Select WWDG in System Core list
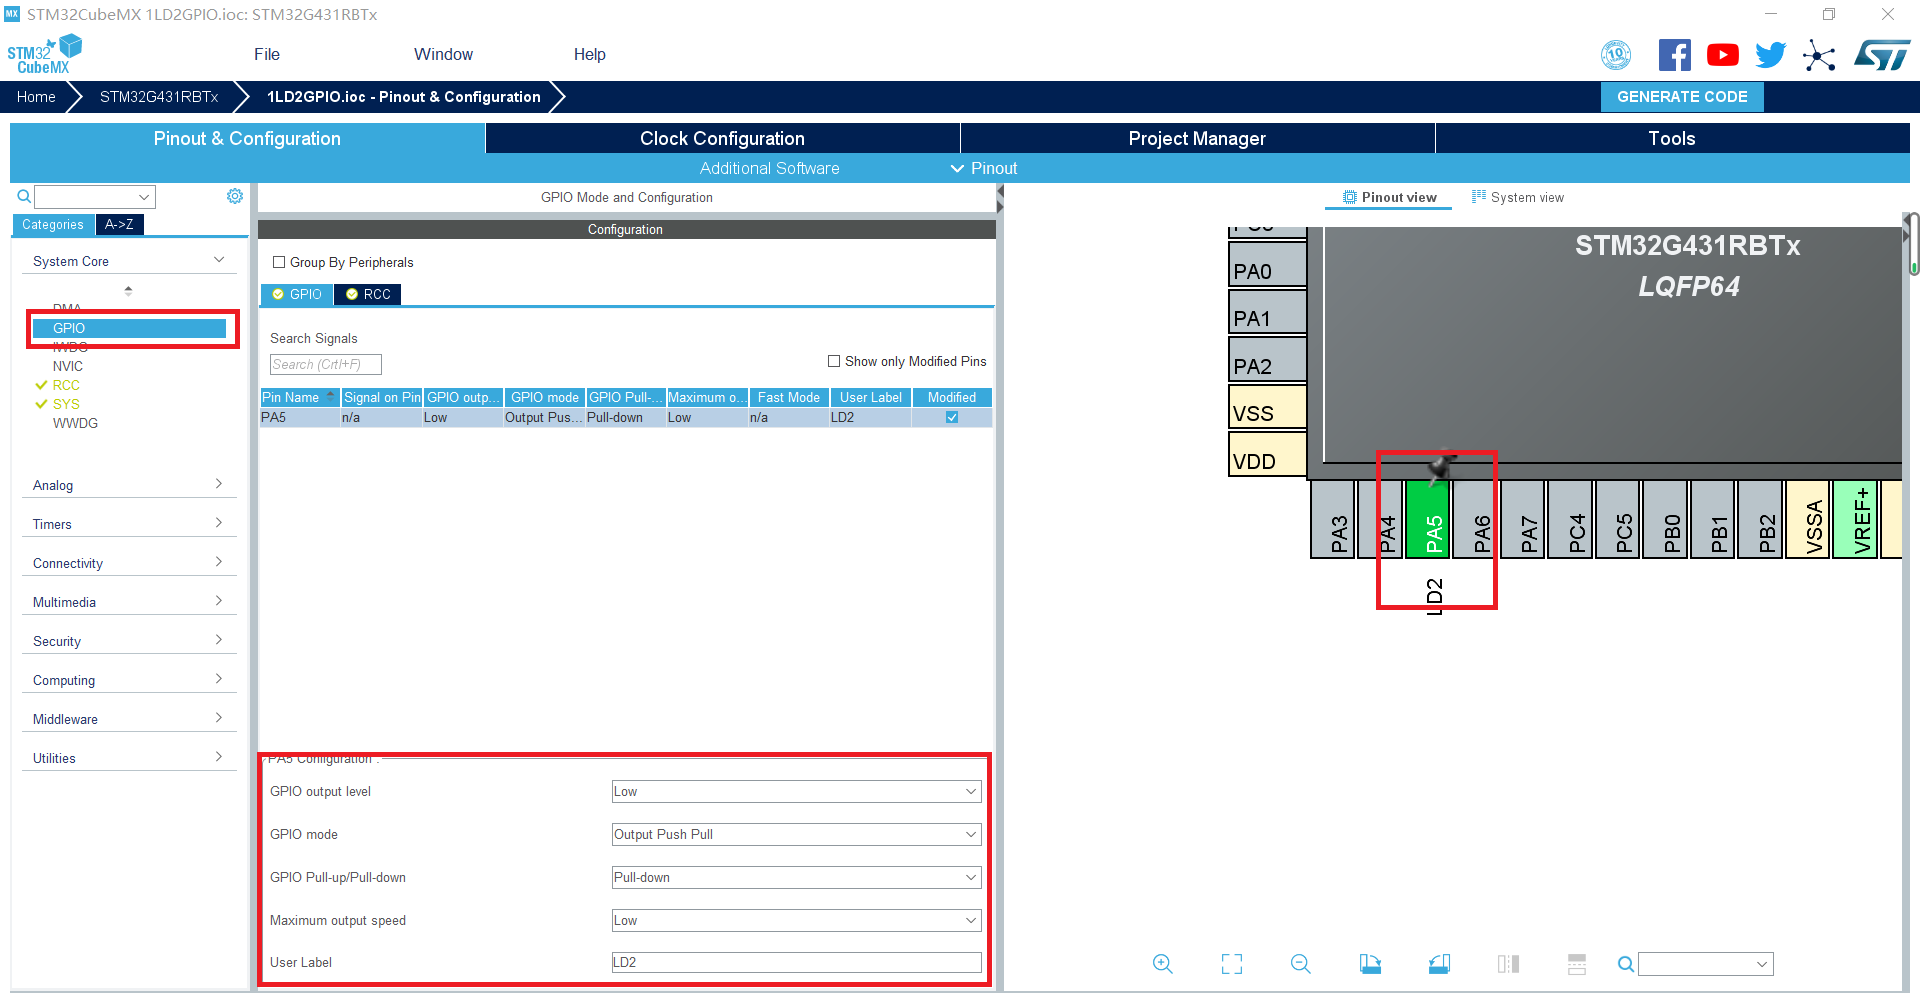Screen dimensions: 1920x1003 click(x=75, y=423)
